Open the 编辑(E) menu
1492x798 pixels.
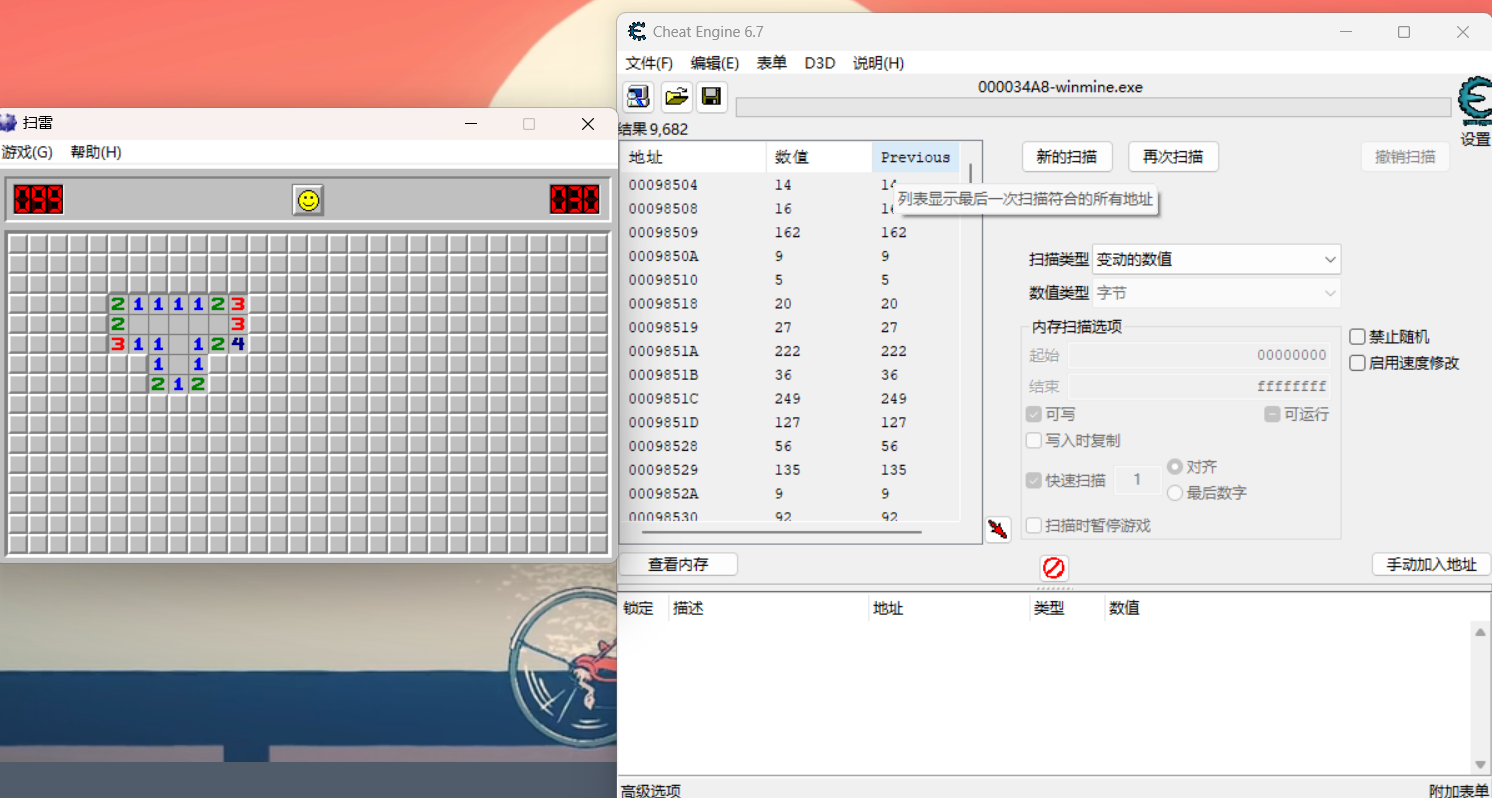pyautogui.click(x=715, y=63)
